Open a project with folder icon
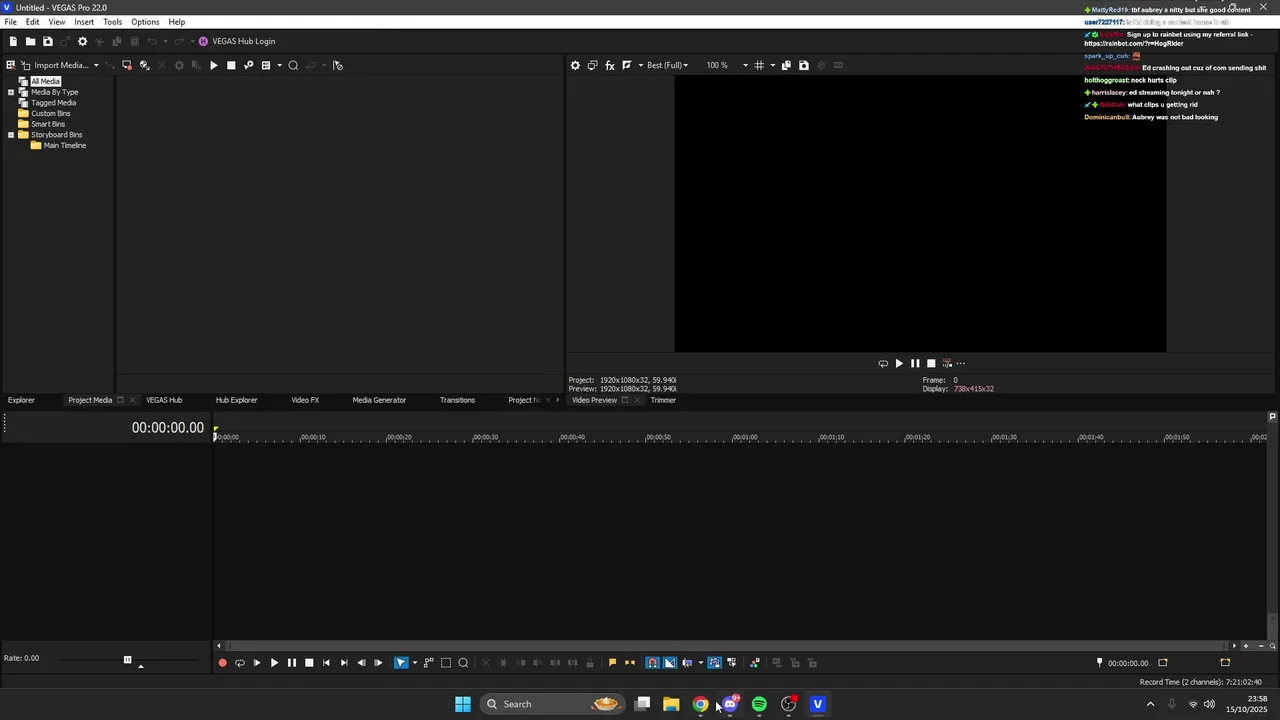The height and width of the screenshot is (720, 1280). 30,41
